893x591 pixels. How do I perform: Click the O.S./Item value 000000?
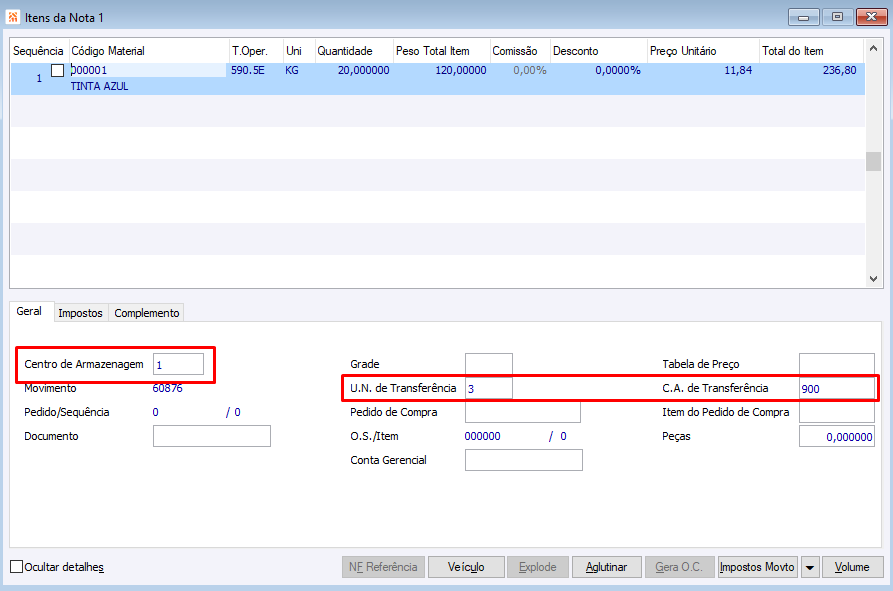[482, 436]
